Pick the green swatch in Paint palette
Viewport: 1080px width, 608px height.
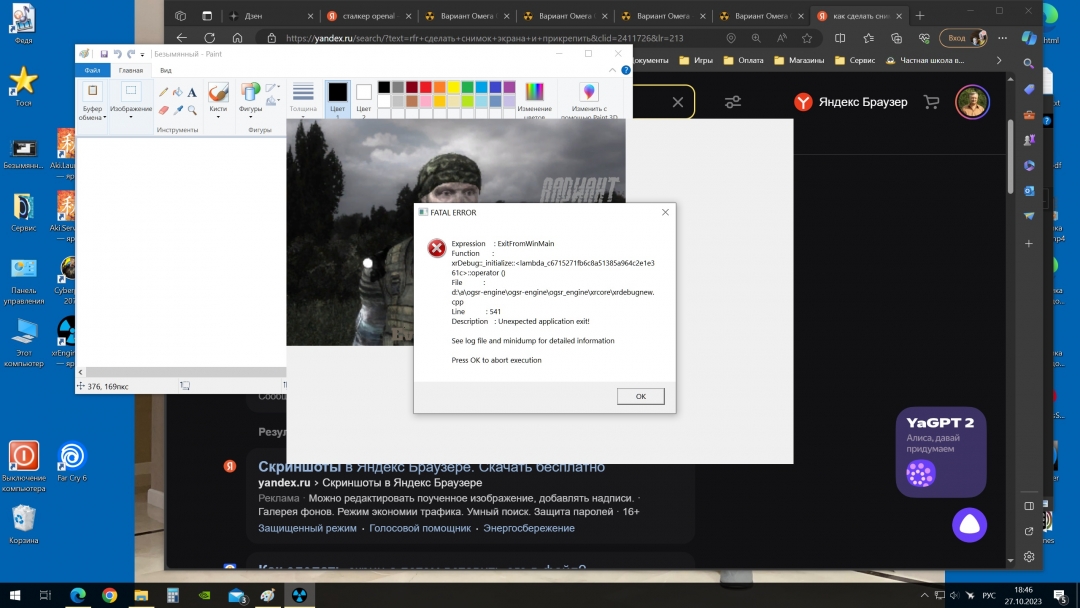(x=468, y=87)
